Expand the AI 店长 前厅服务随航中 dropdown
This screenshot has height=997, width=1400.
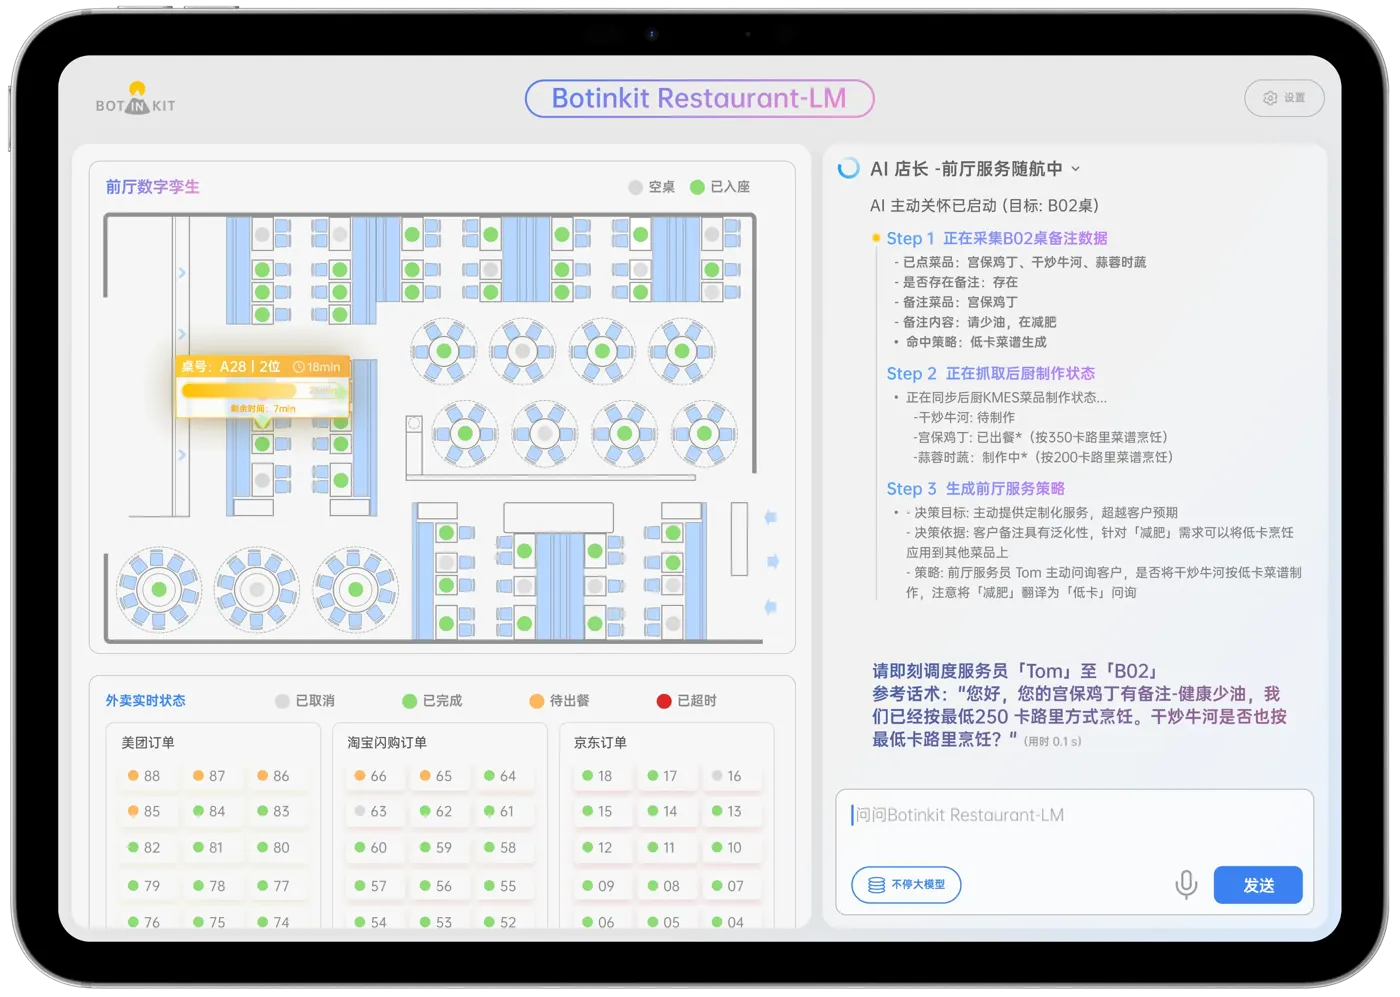[1076, 169]
